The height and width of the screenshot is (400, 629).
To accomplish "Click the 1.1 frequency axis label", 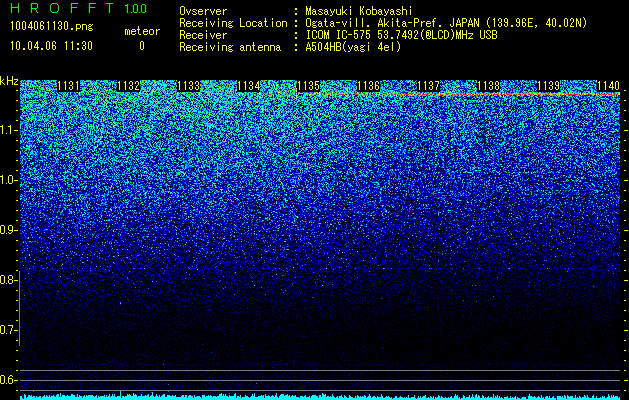I will 8,130.
